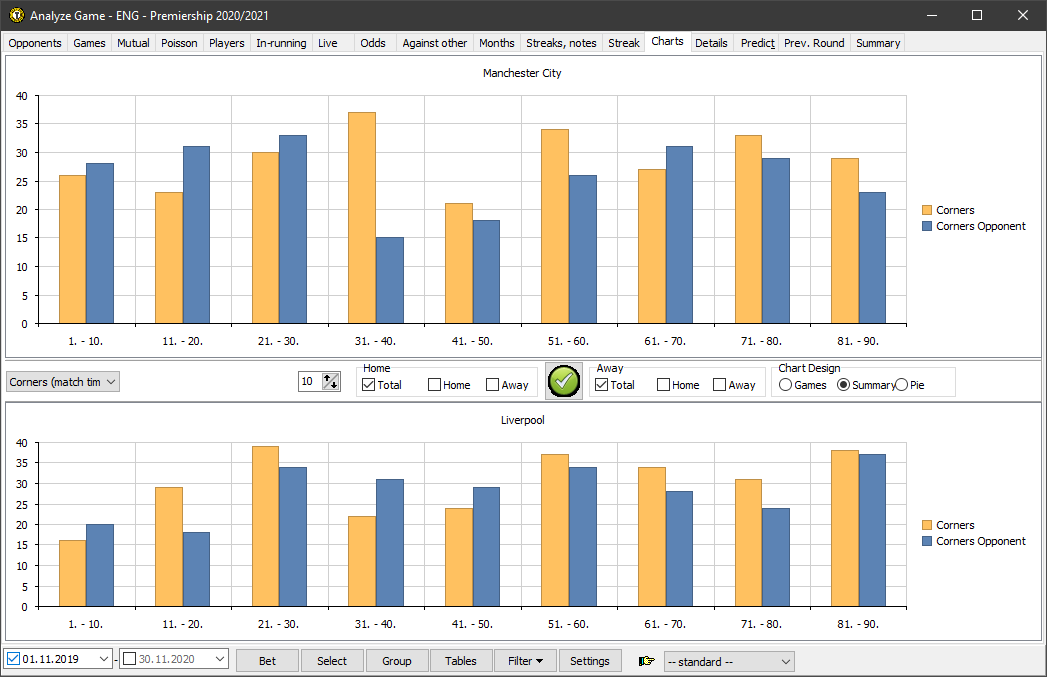The image size is (1047, 677).
Task: Uncheck Total in the Away group
Action: pos(602,385)
